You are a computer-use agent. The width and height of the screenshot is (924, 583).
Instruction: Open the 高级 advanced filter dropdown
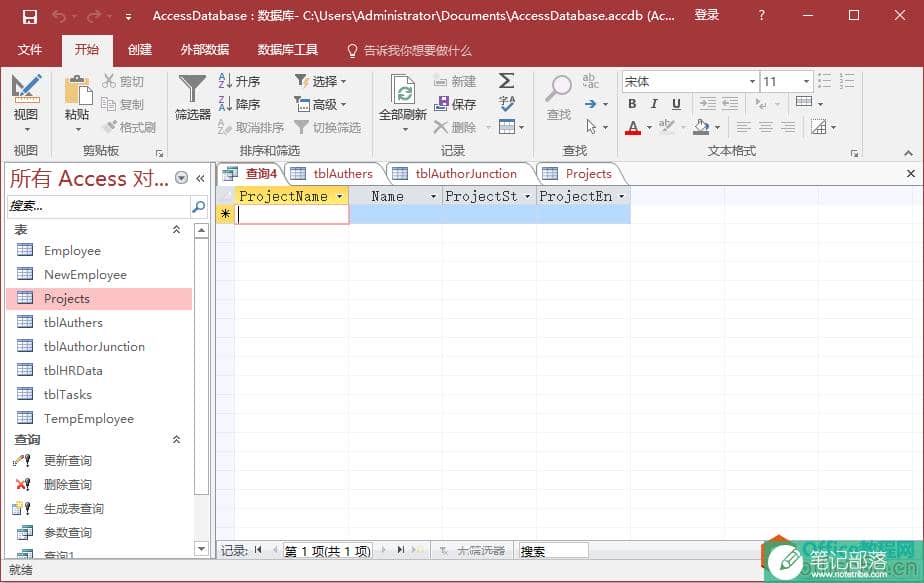point(321,104)
